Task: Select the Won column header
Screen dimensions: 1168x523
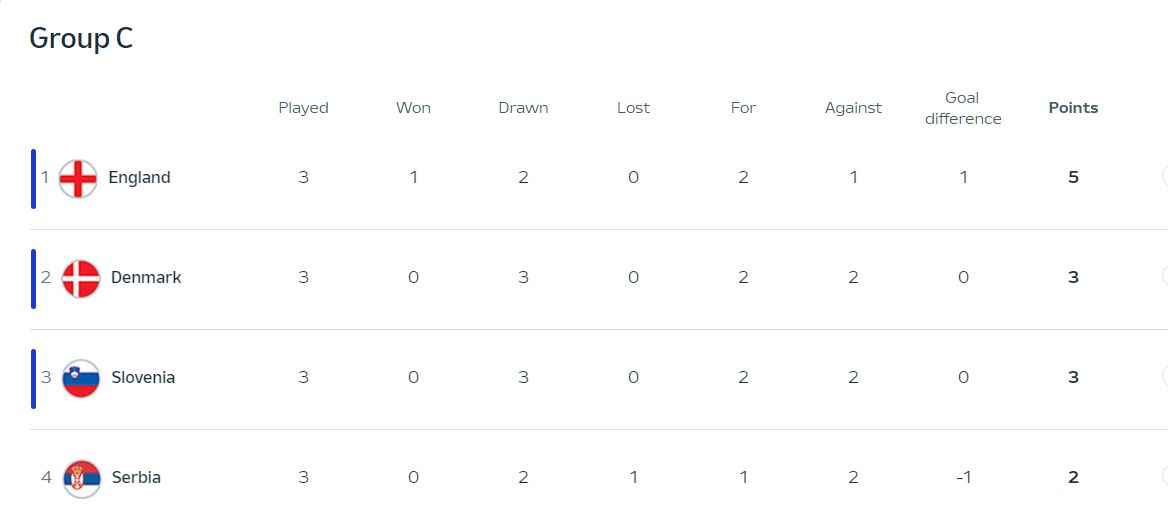Action: click(413, 108)
